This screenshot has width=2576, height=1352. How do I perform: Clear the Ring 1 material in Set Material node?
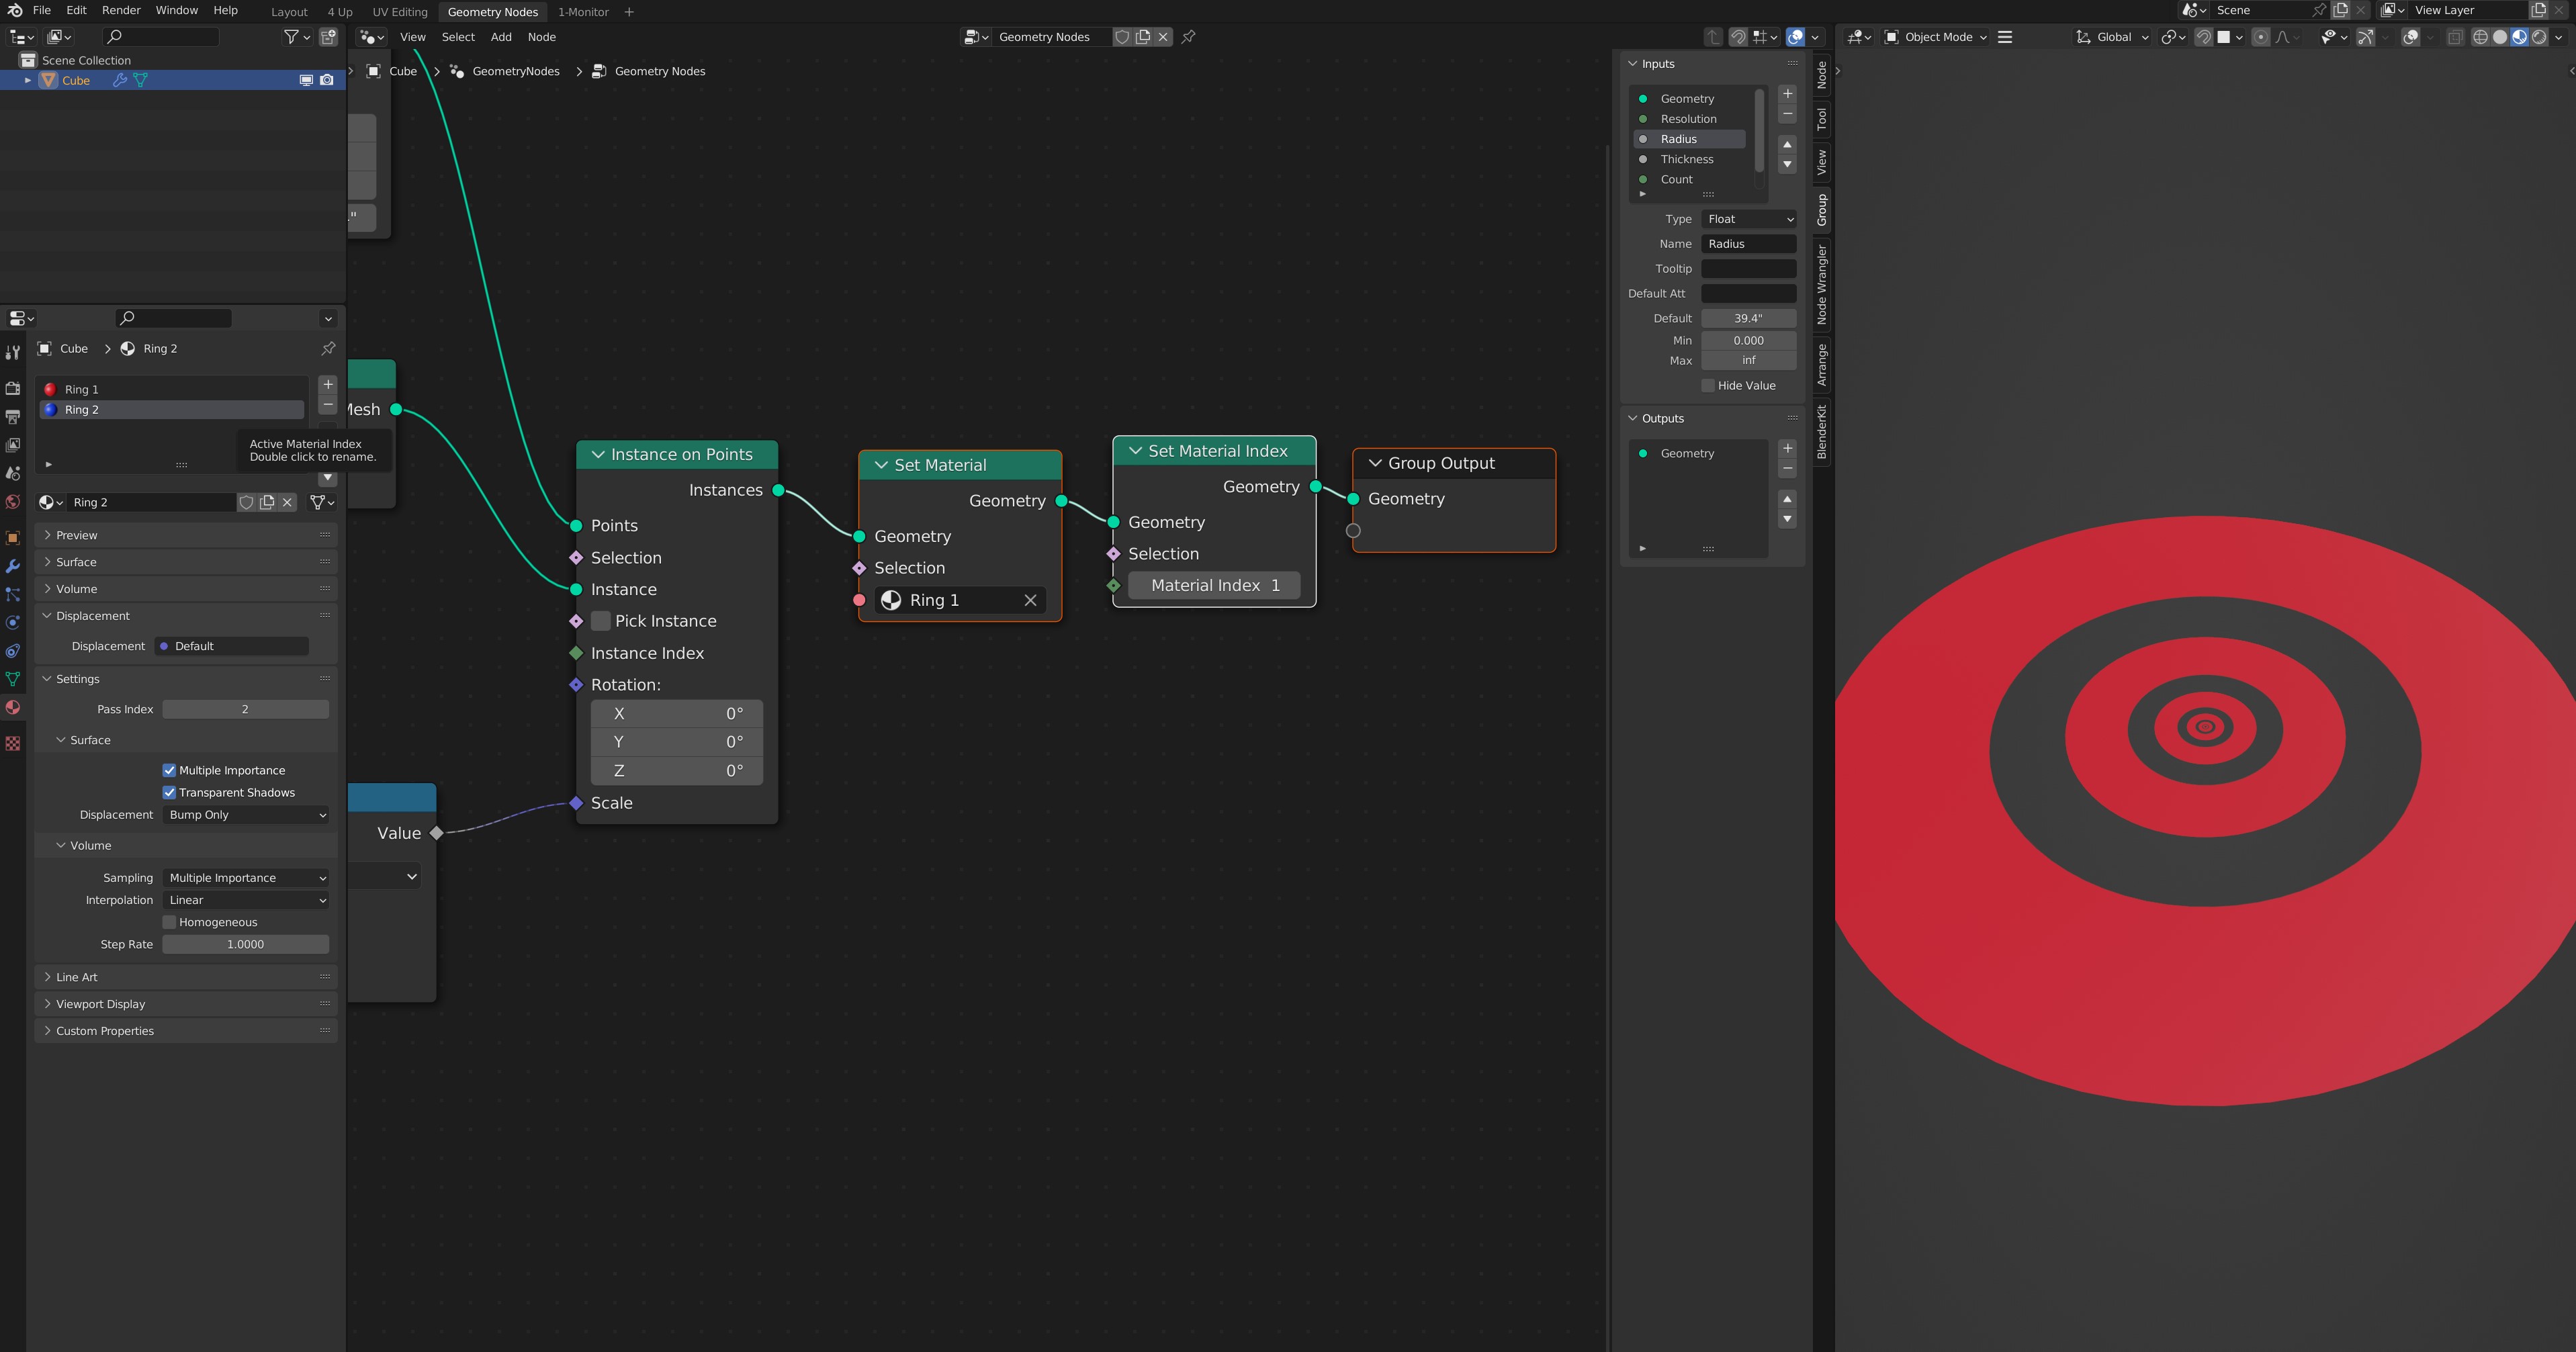click(x=1030, y=600)
